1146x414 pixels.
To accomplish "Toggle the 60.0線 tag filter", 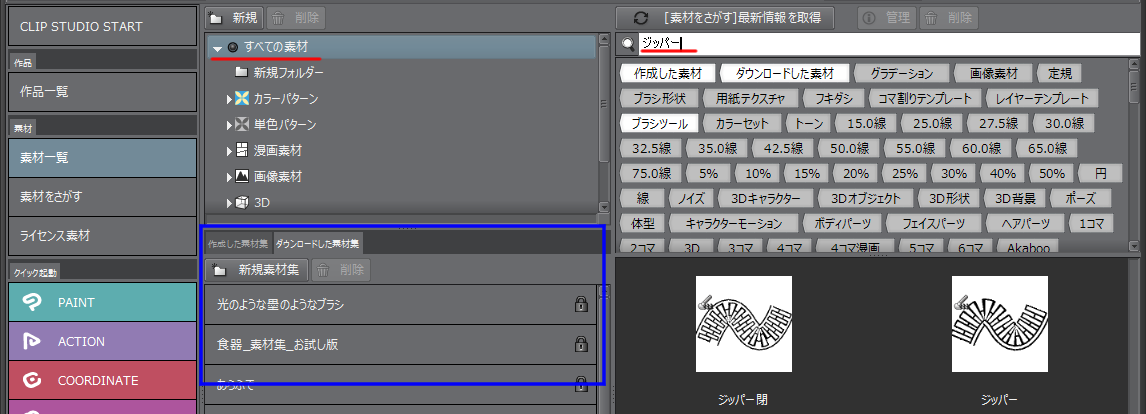I will point(979,148).
